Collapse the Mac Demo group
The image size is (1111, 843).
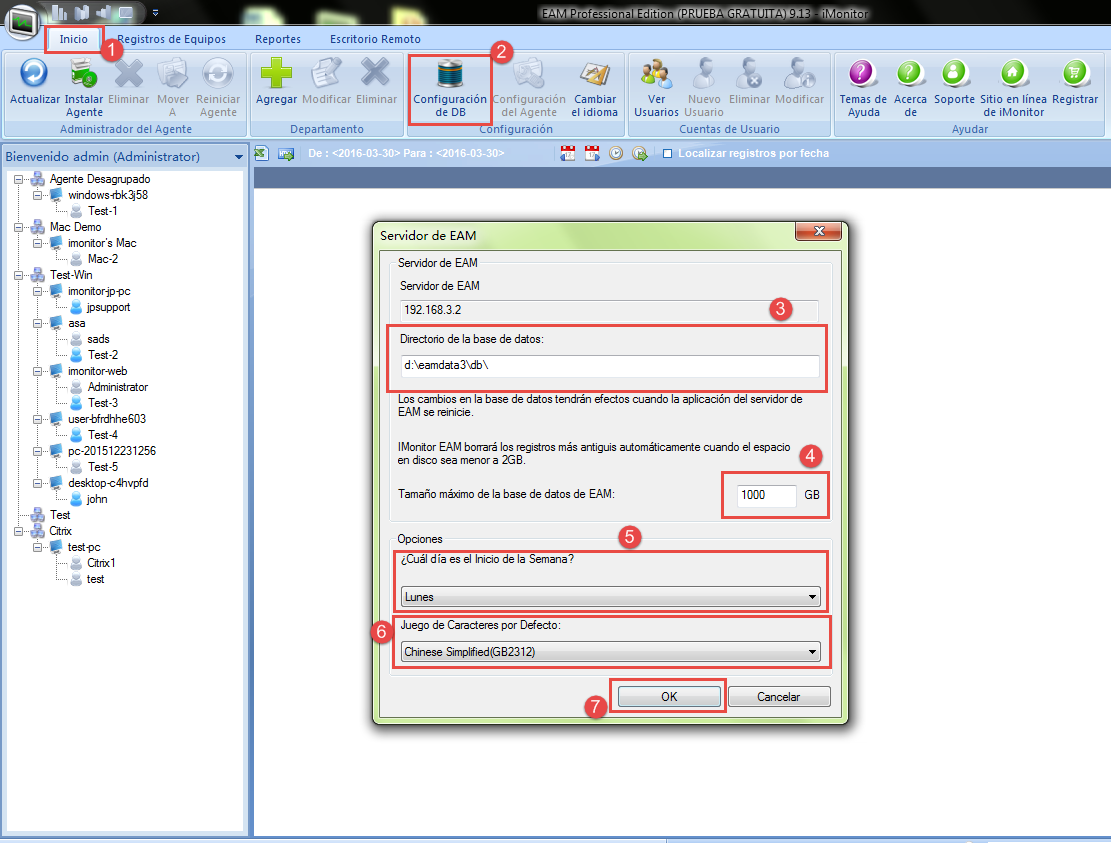point(19,227)
